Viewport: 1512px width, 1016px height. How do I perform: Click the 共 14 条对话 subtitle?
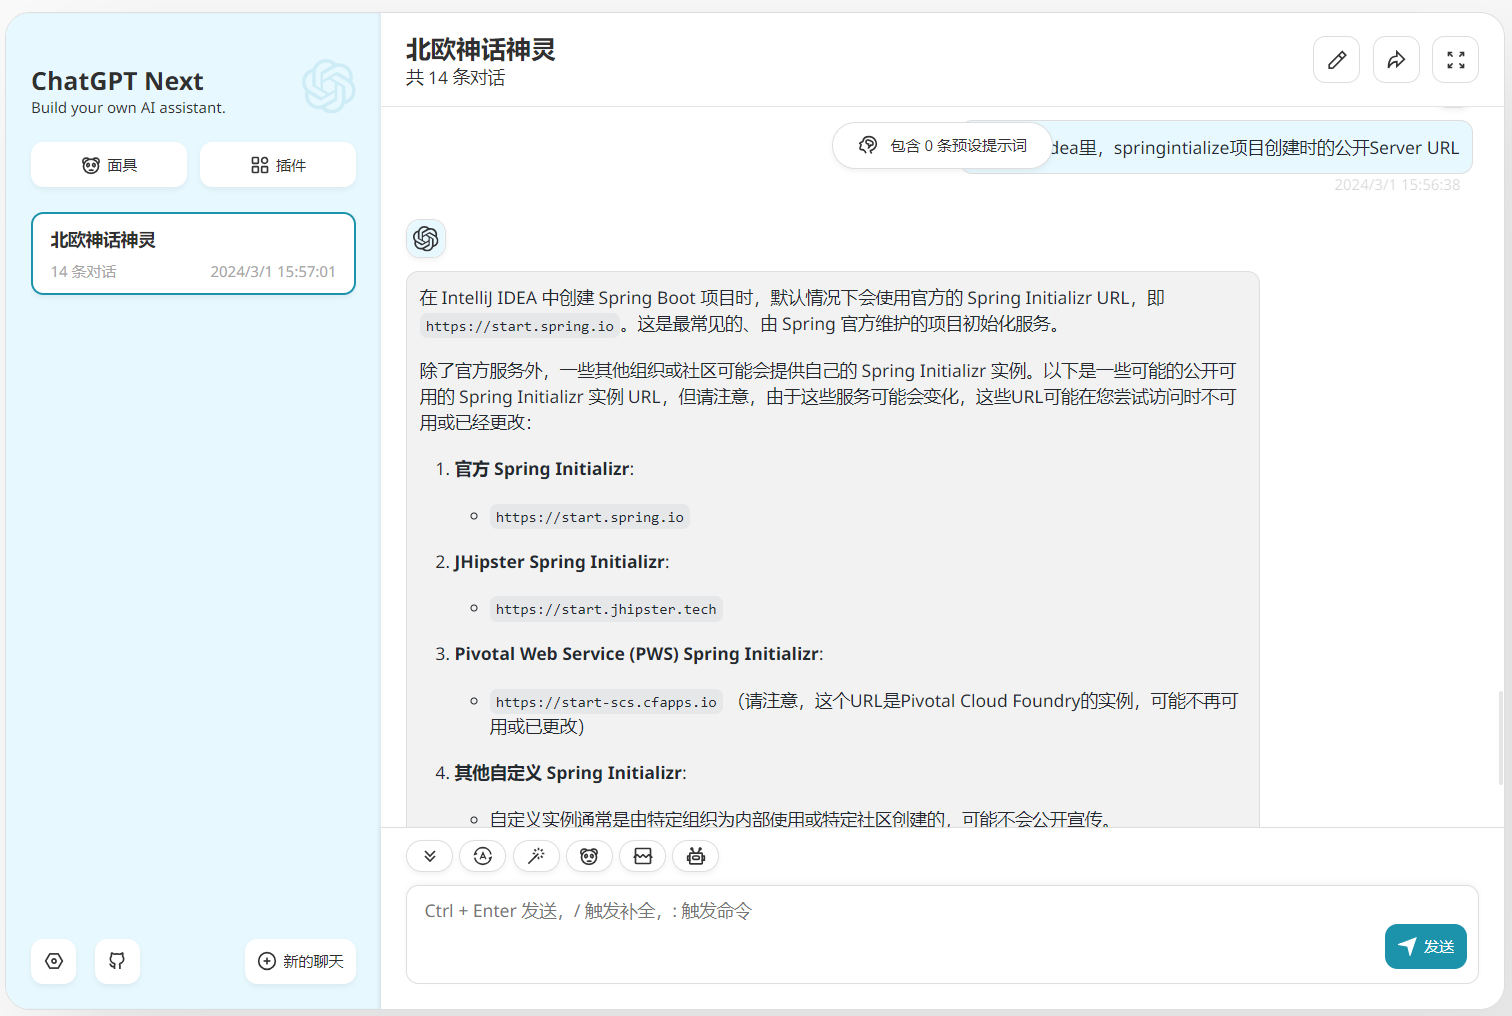click(456, 78)
